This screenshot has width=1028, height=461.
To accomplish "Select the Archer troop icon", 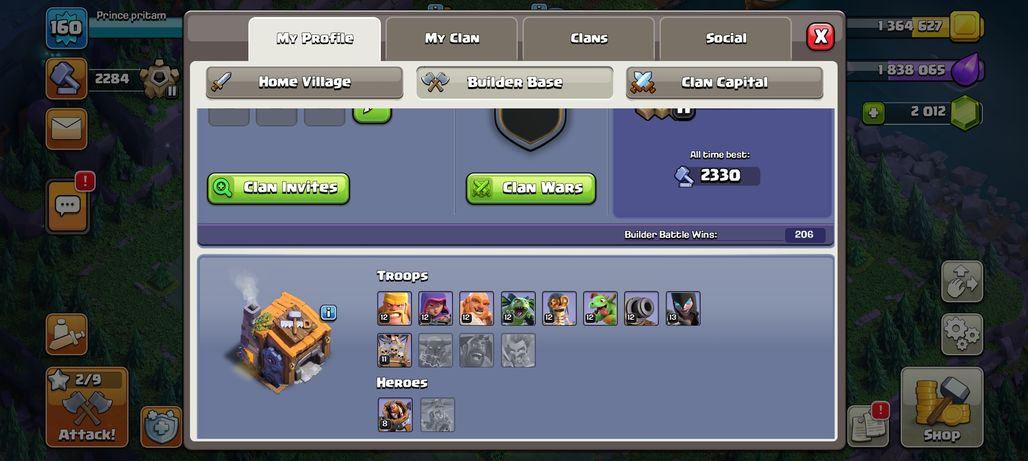I will click(x=435, y=308).
